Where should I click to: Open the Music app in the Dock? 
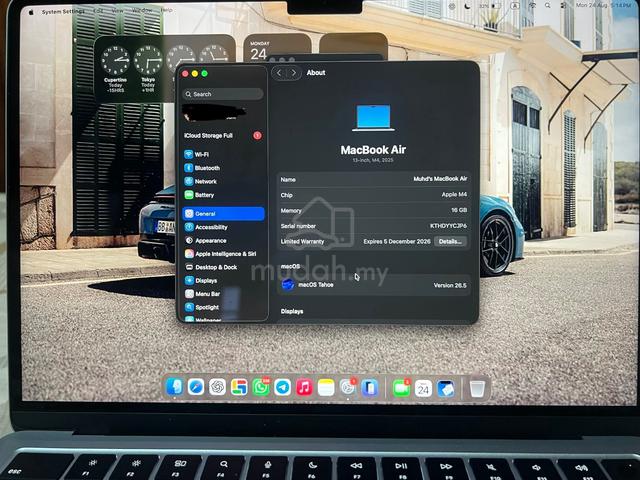(304, 387)
